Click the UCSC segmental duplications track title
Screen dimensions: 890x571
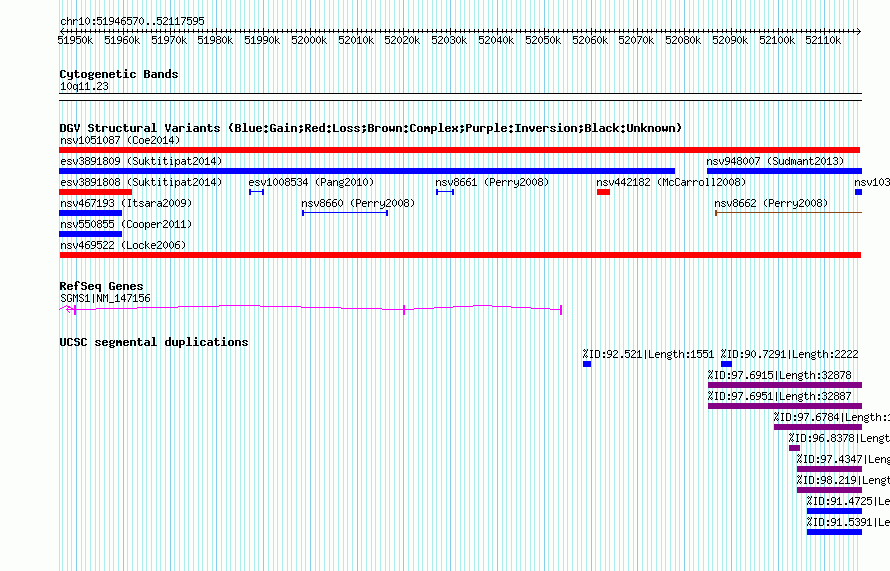pyautogui.click(x=154, y=342)
